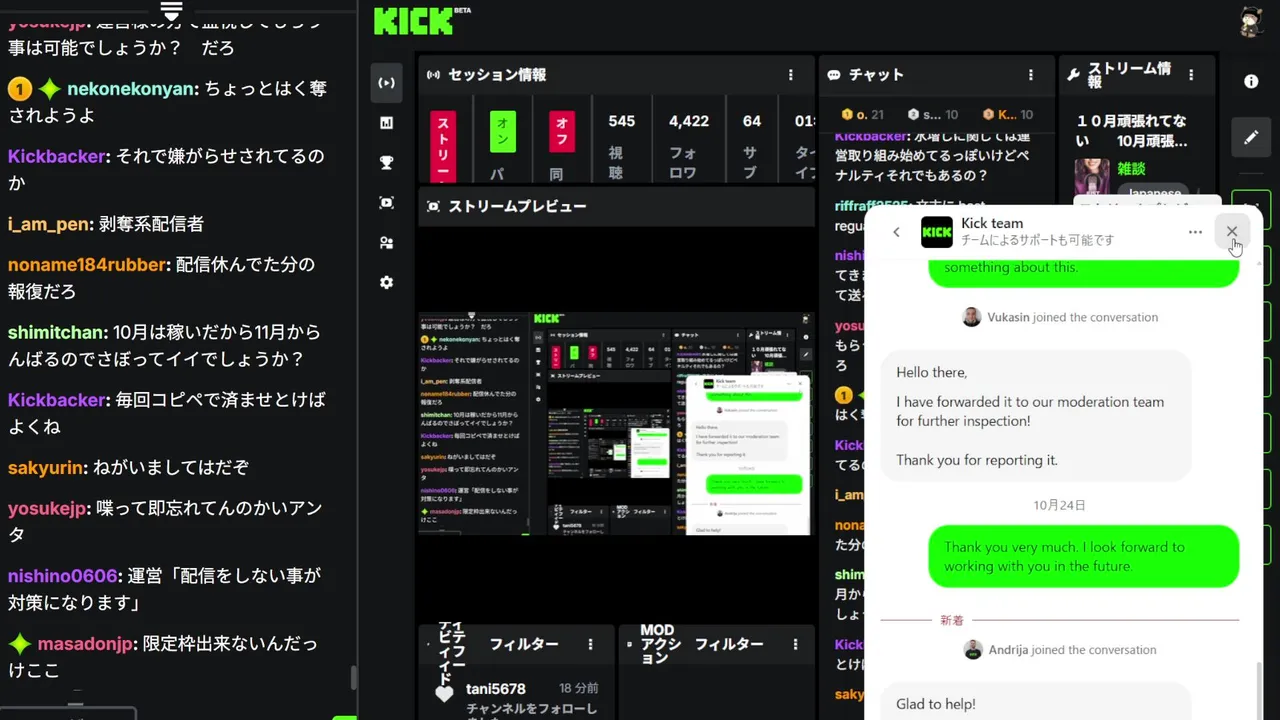1280x720 pixels.
Task: Click the heart icon next to tani5678
Action: (x=444, y=694)
